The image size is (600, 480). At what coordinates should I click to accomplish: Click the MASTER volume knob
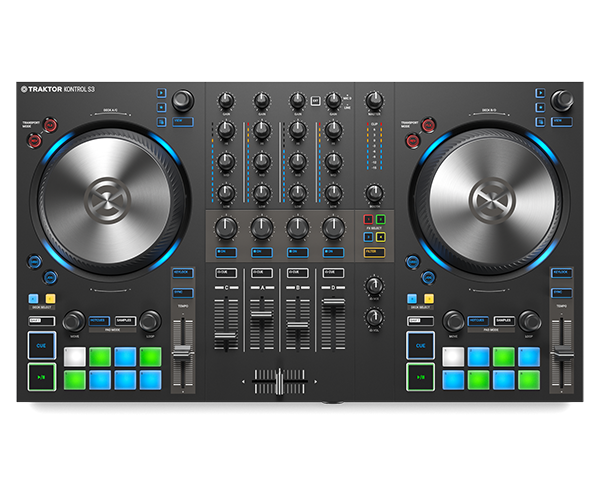tap(374, 101)
